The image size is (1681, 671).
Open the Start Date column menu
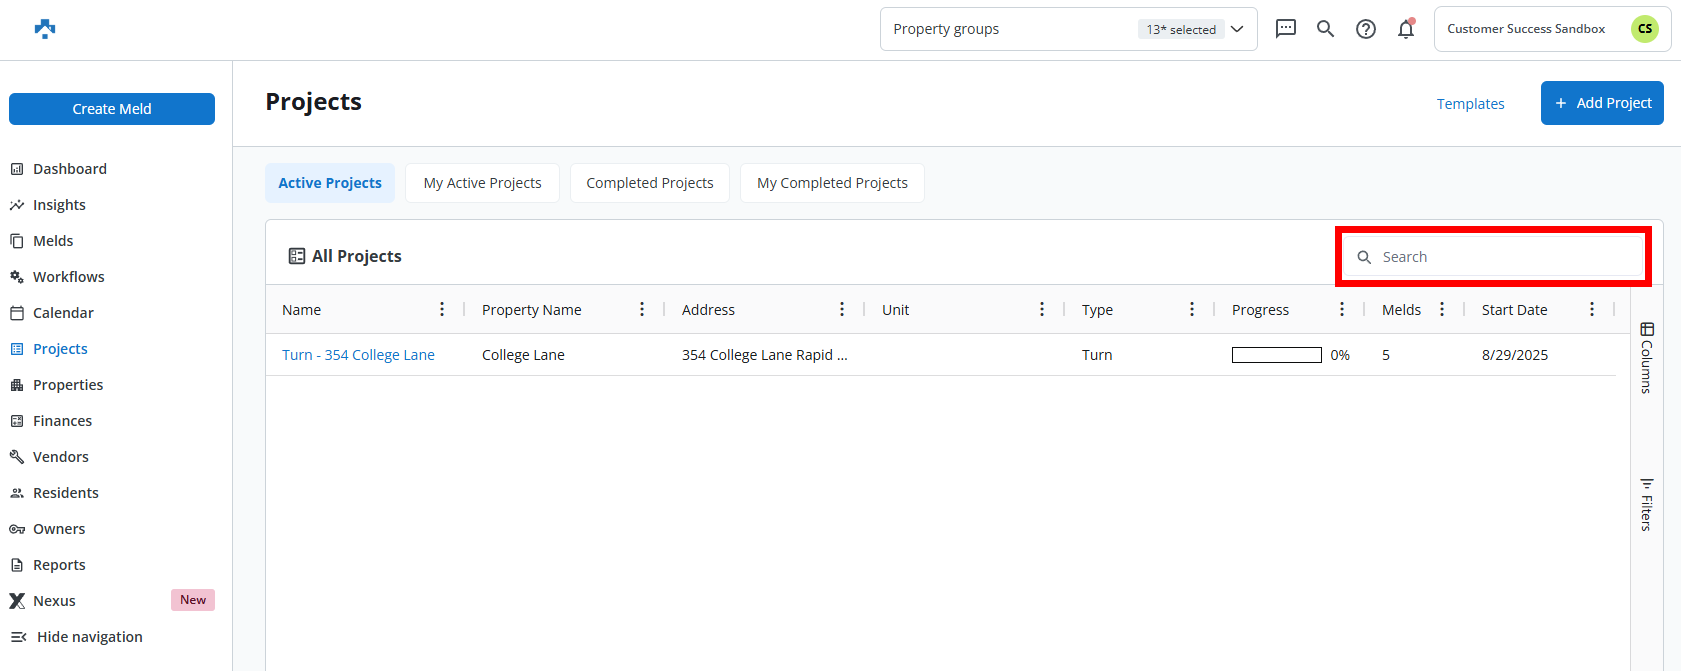pyautogui.click(x=1592, y=310)
